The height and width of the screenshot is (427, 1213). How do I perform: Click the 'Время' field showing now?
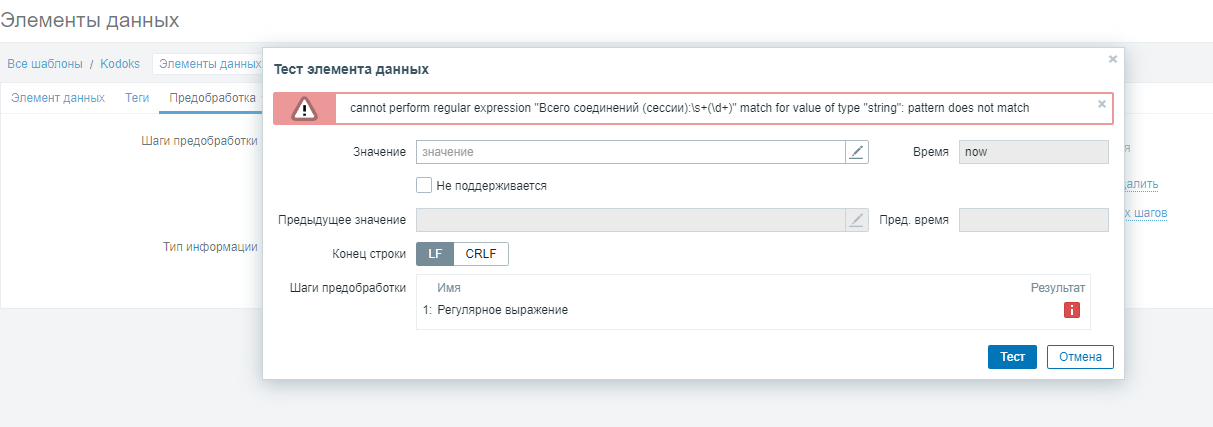click(x=1033, y=152)
